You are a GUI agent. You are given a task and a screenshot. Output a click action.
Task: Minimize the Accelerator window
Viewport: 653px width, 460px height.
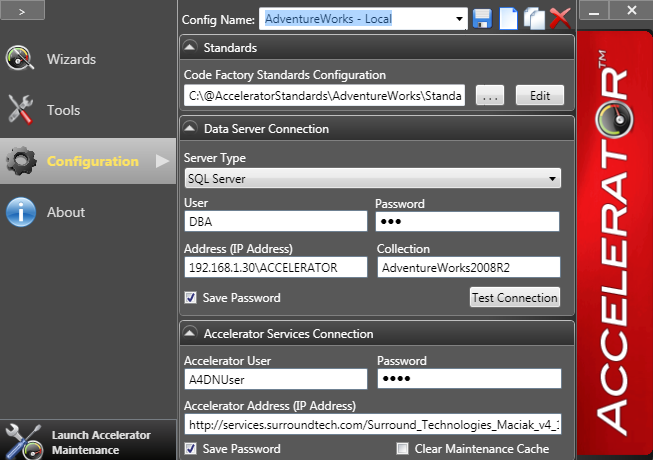tap(594, 10)
